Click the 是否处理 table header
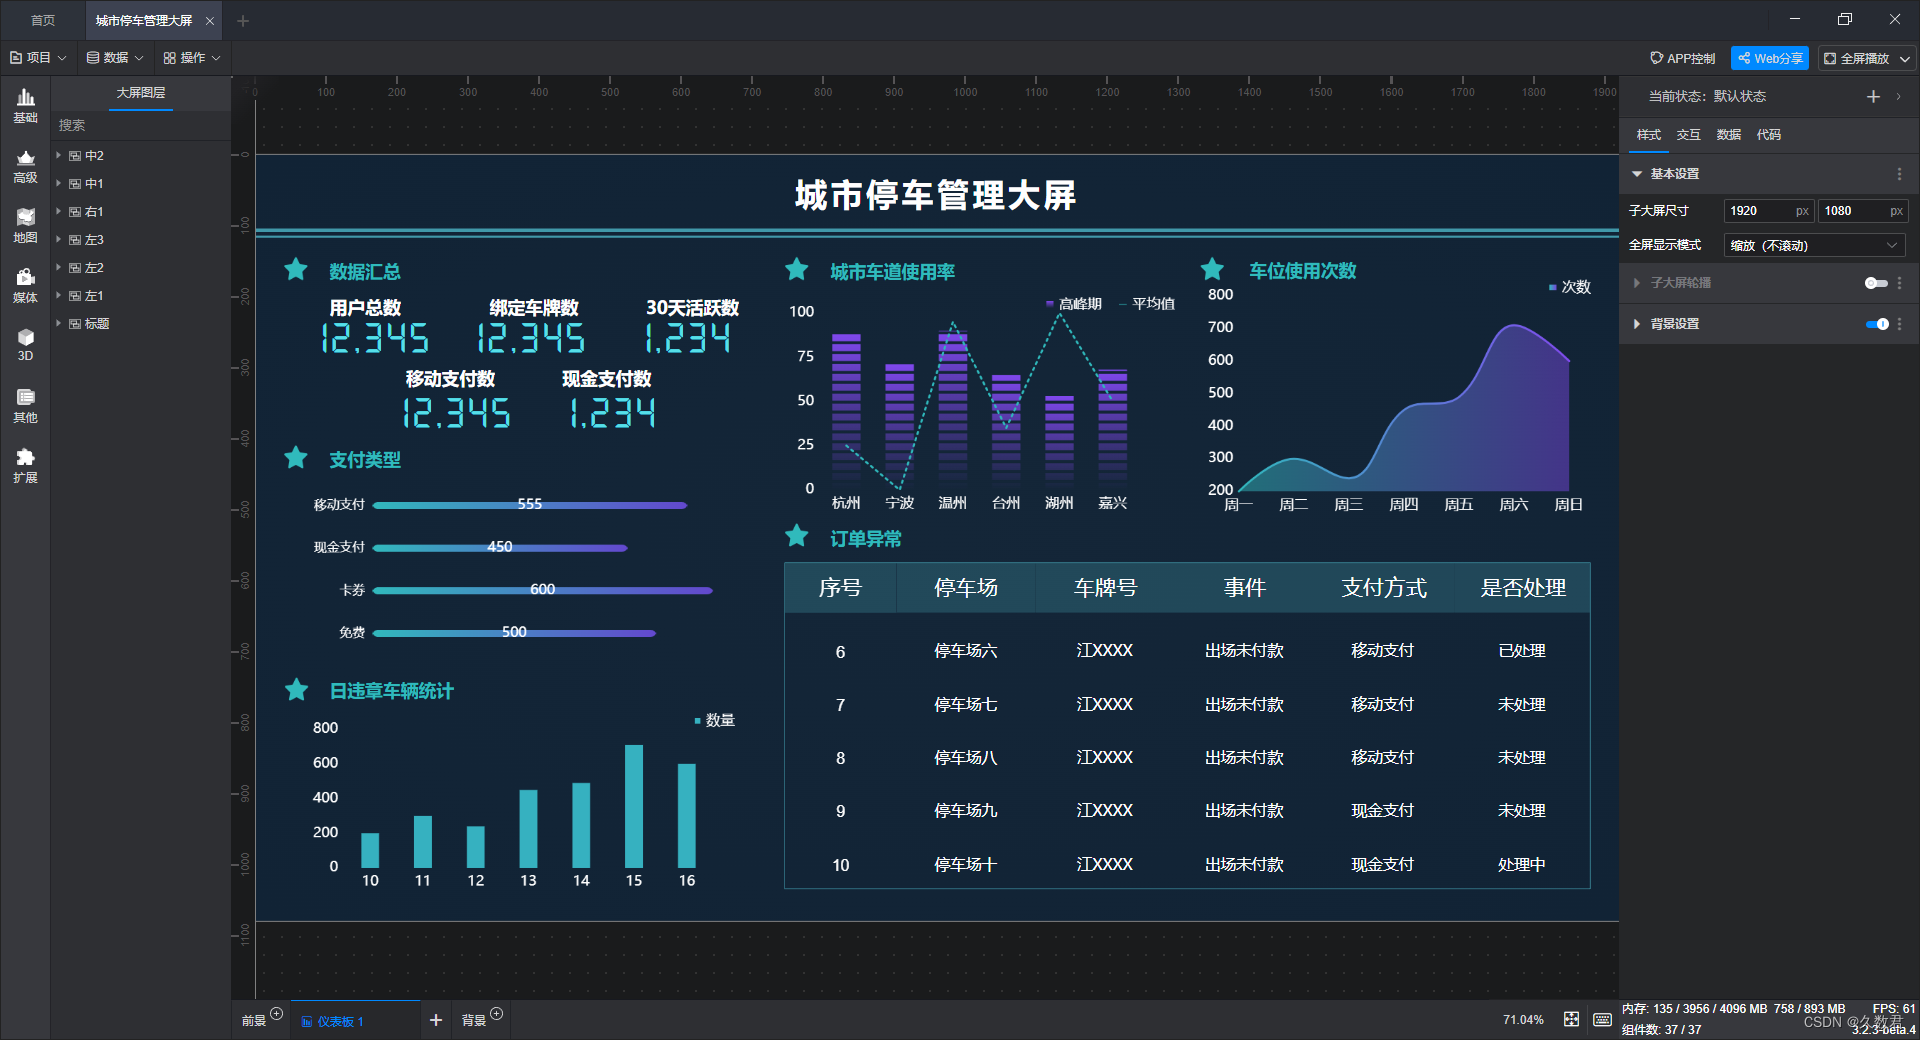This screenshot has width=1920, height=1040. click(x=1523, y=588)
